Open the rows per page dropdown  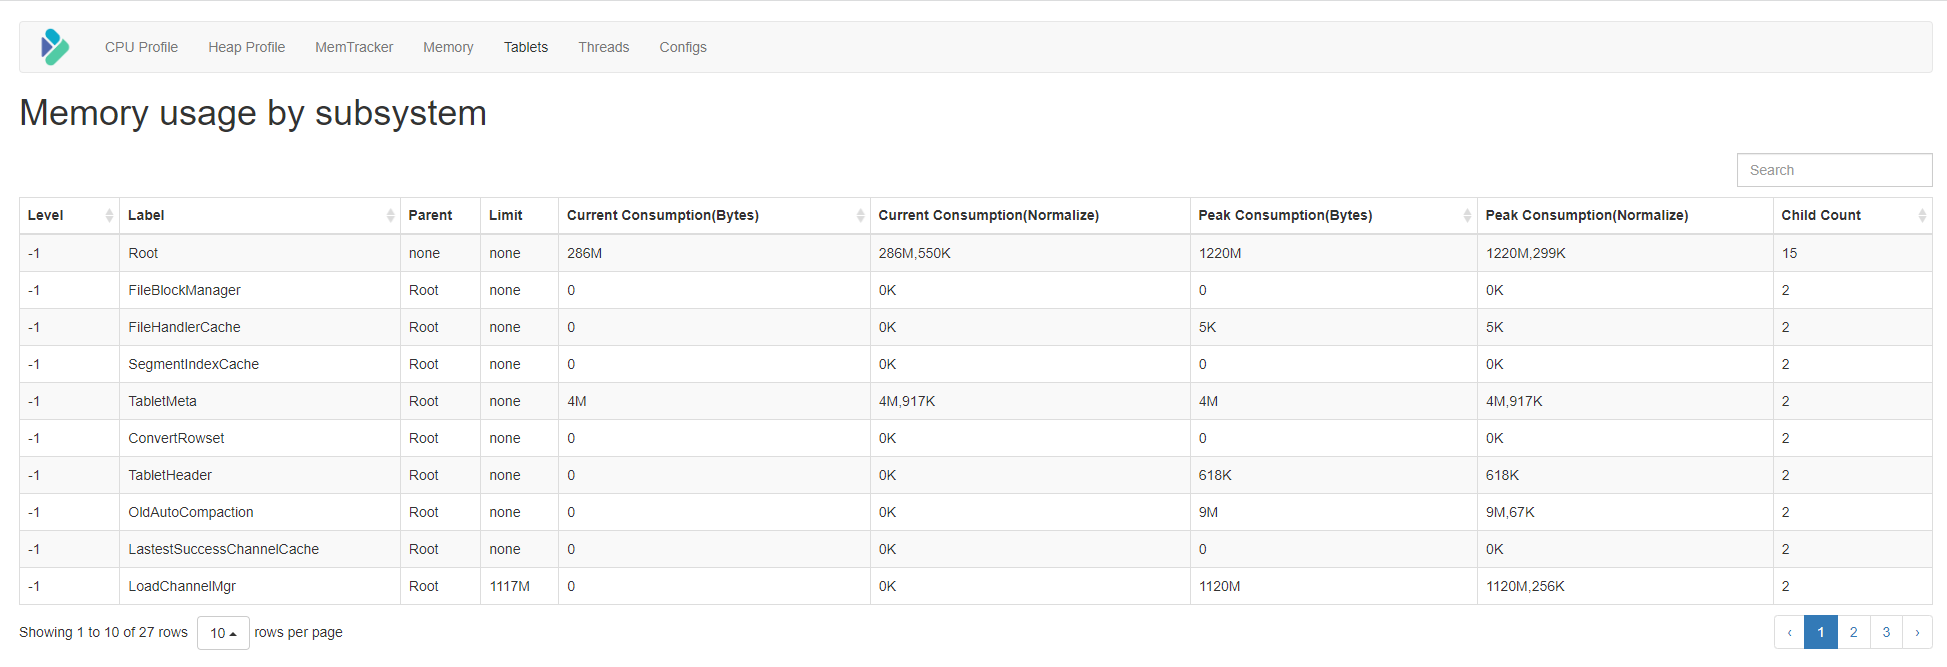point(223,633)
